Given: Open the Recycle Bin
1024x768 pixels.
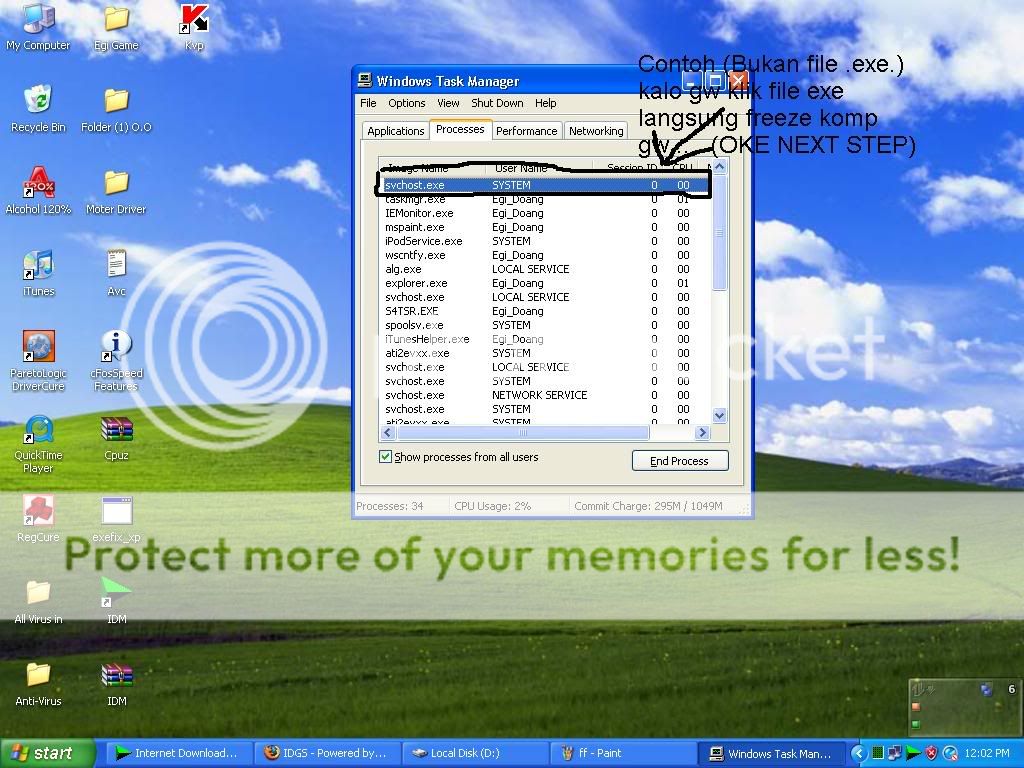Looking at the screenshot, I should [x=38, y=108].
